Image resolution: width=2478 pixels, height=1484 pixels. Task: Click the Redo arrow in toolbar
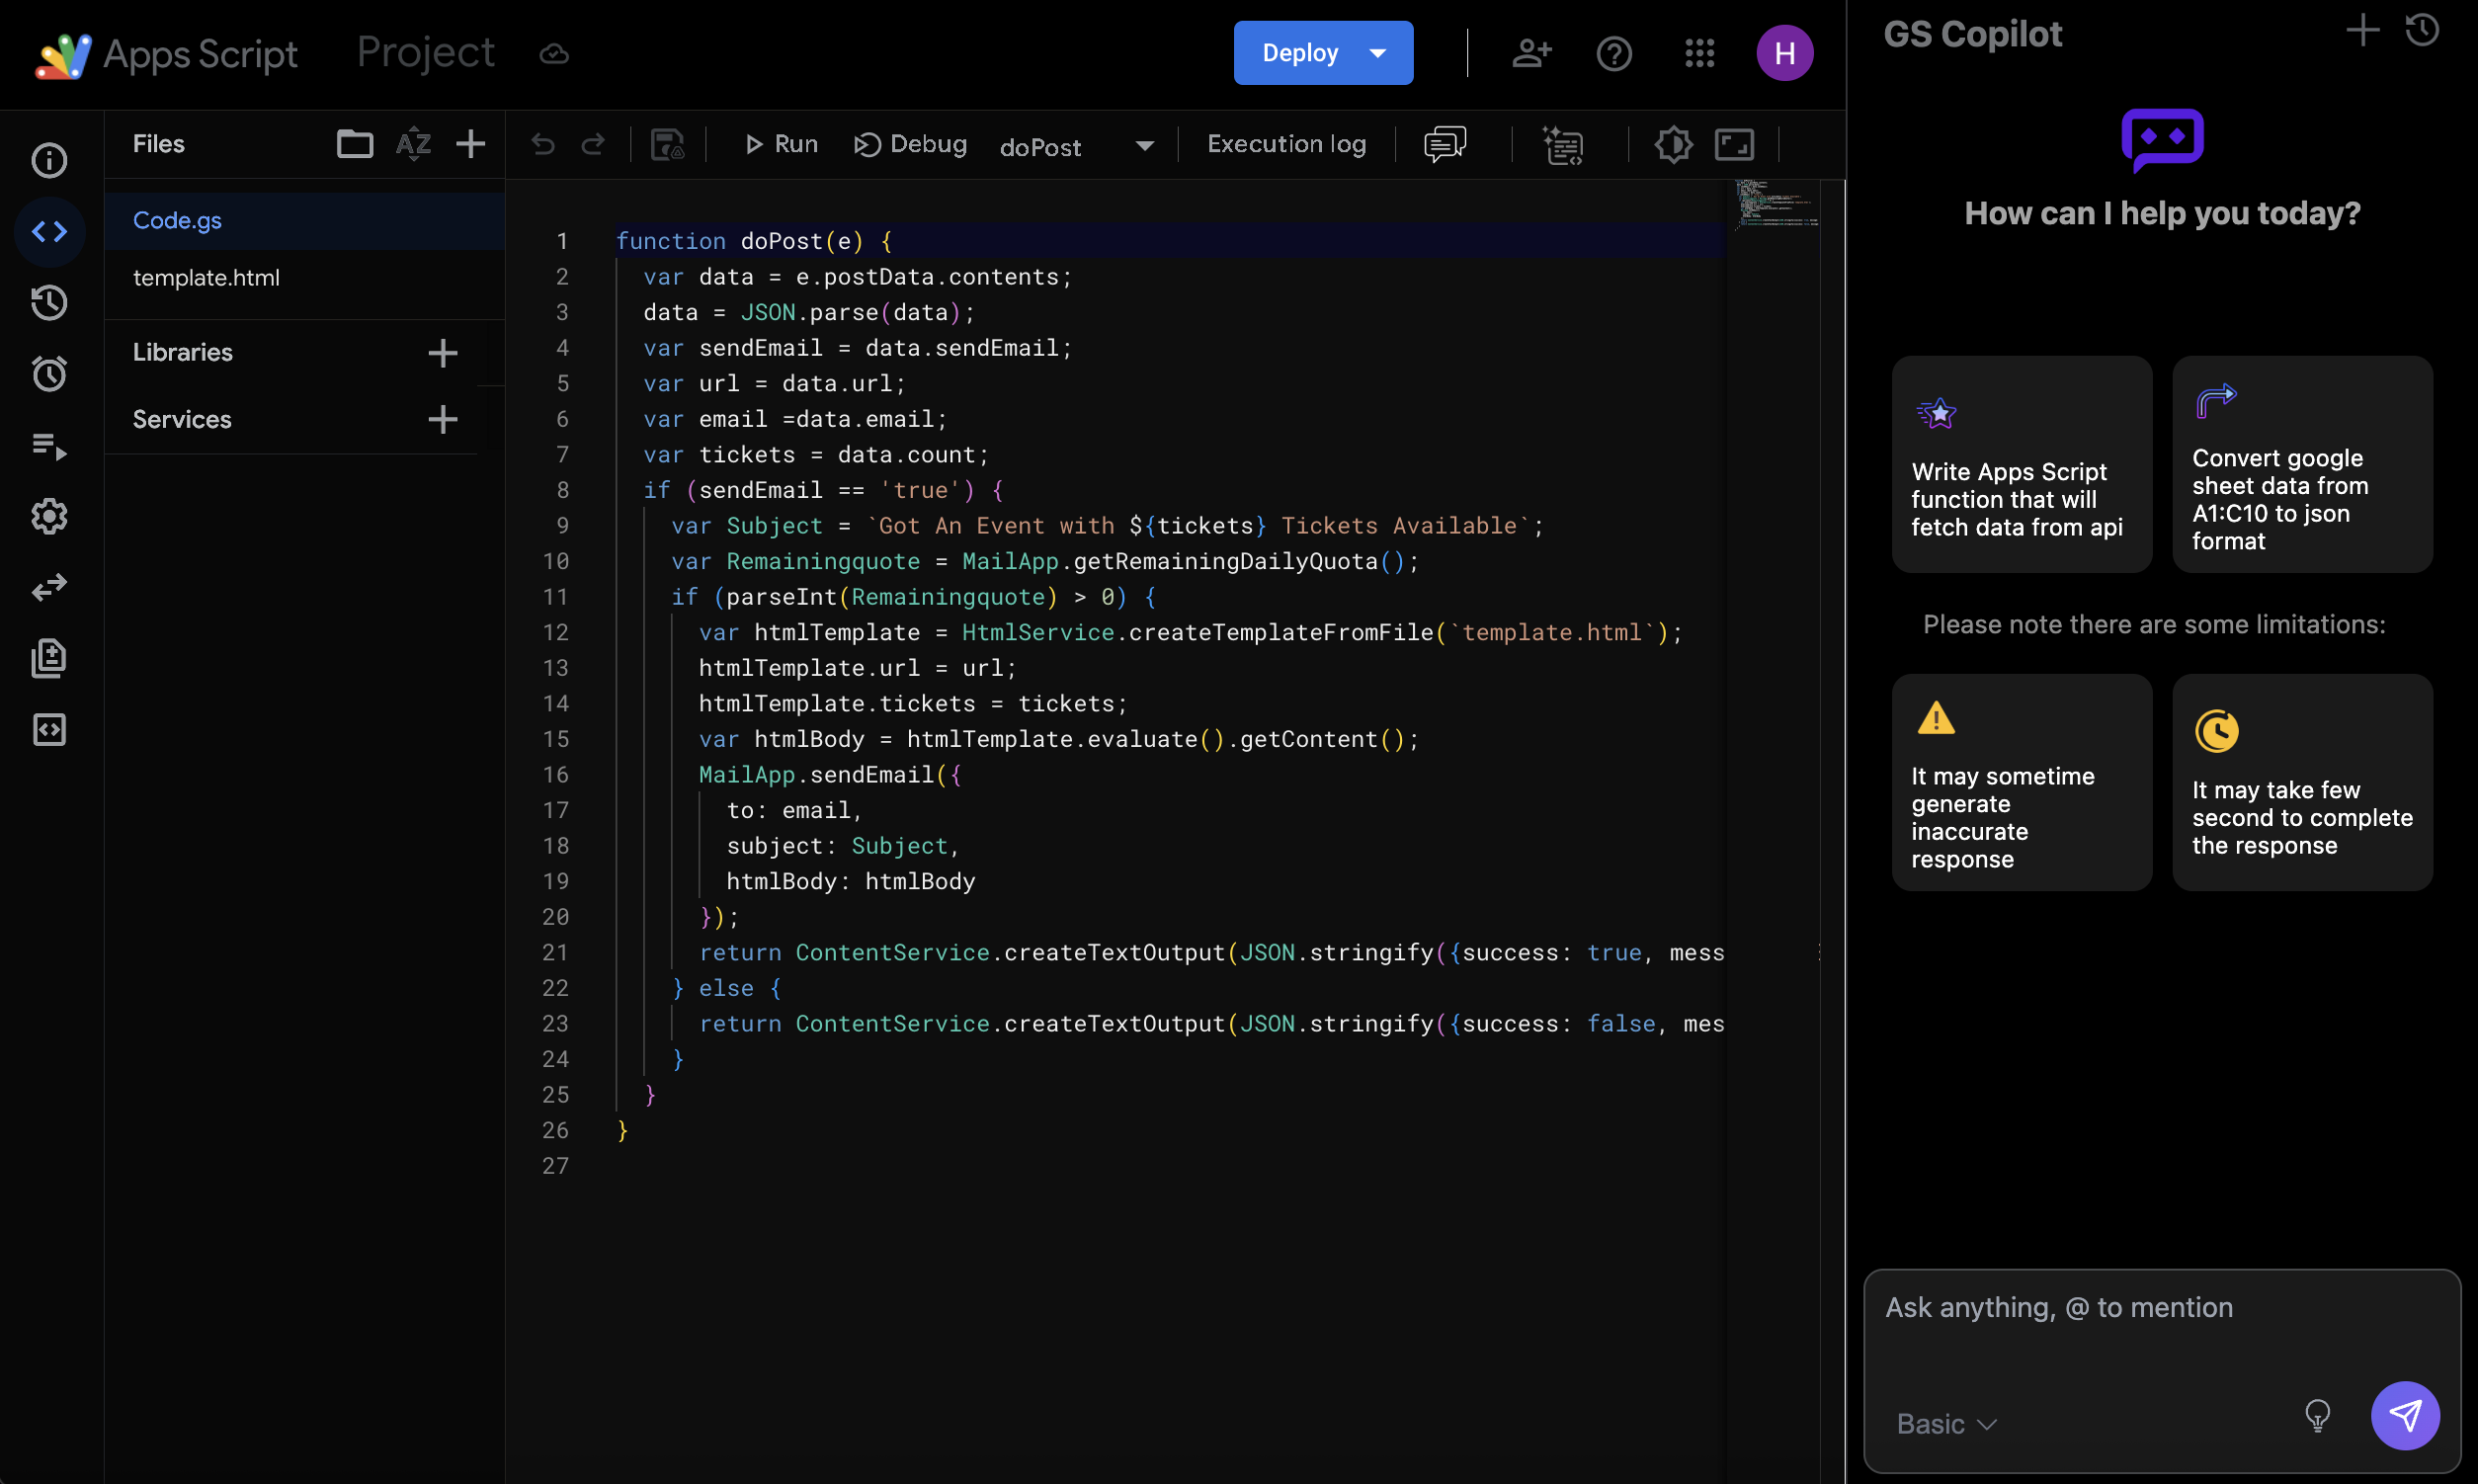tap(593, 145)
